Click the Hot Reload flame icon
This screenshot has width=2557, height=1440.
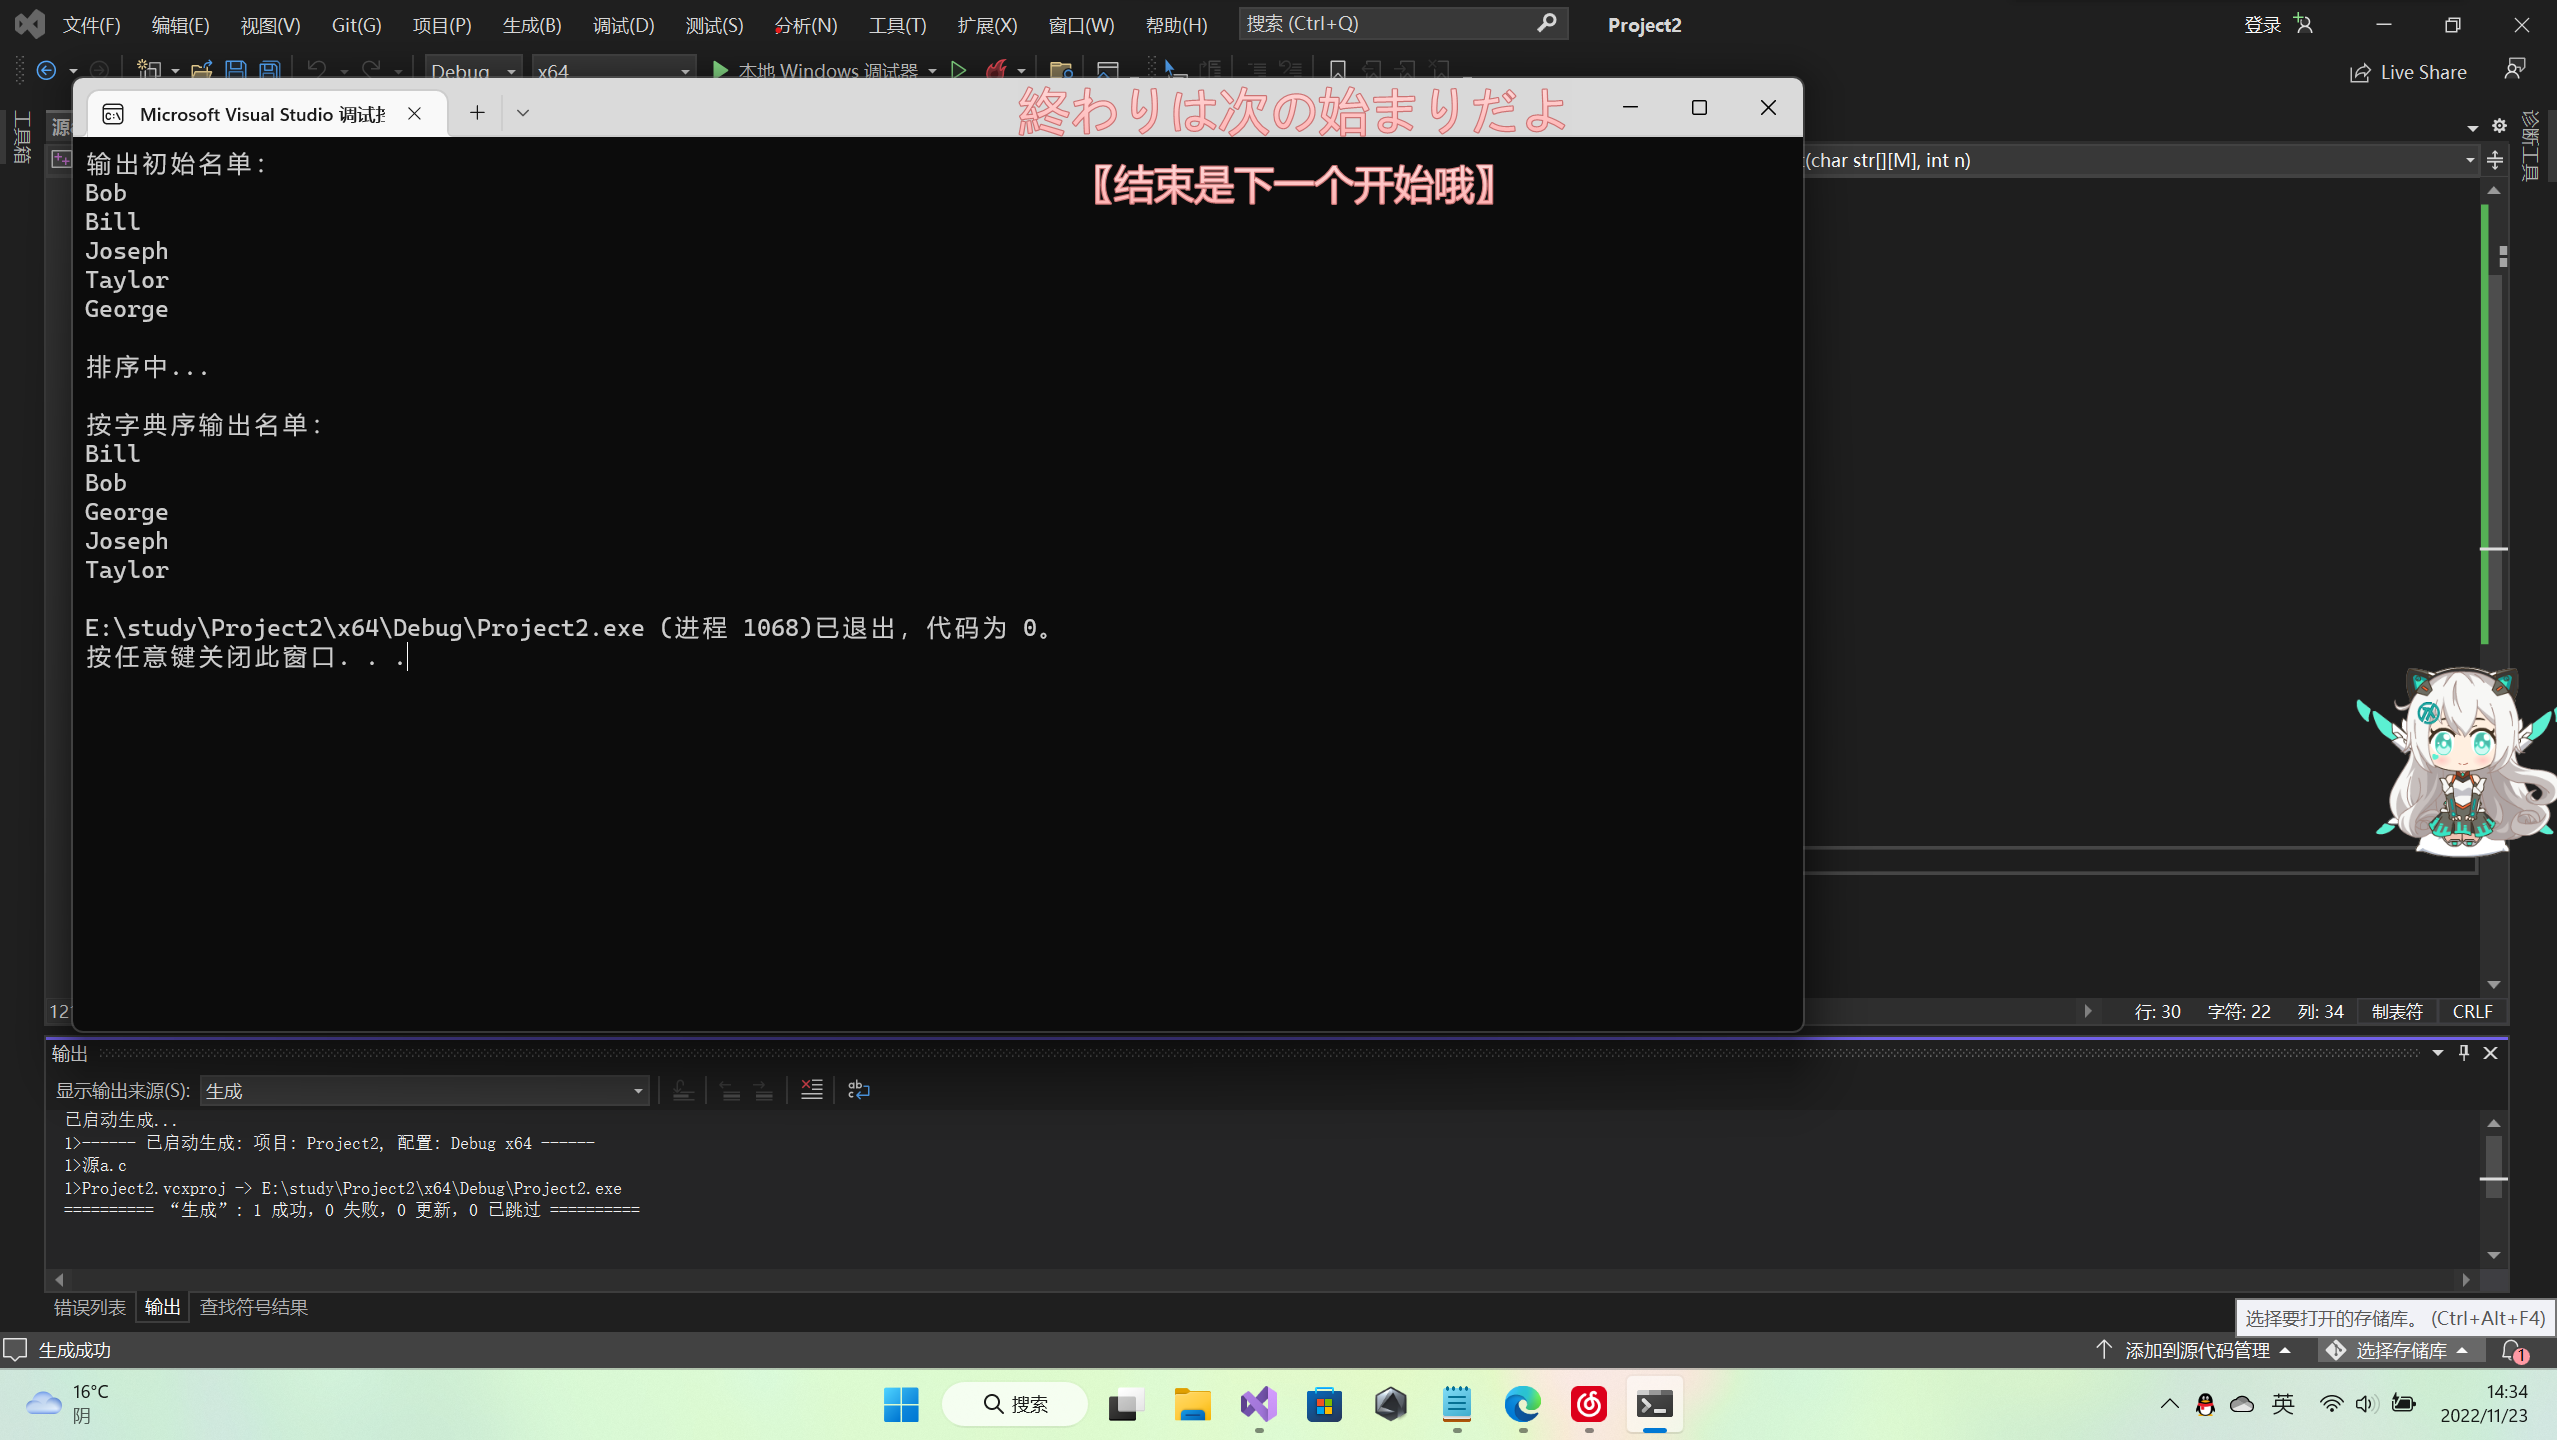[996, 70]
